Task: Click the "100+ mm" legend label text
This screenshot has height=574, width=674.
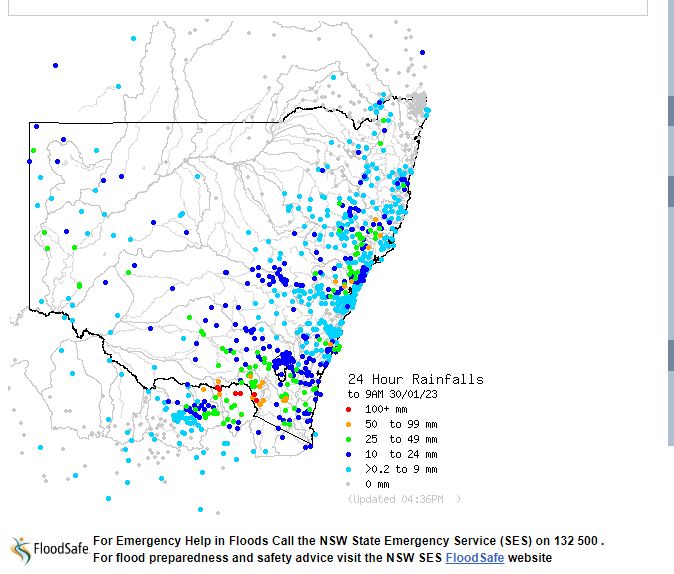Action: point(387,409)
